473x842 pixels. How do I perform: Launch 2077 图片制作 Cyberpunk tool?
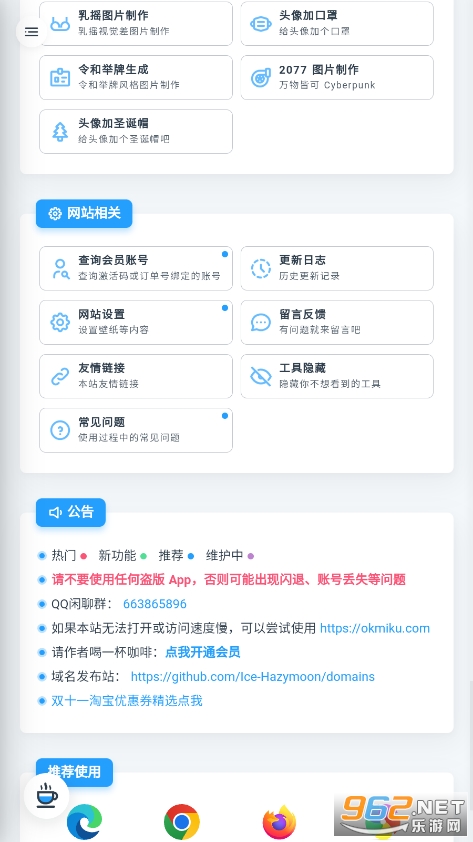pos(337,77)
